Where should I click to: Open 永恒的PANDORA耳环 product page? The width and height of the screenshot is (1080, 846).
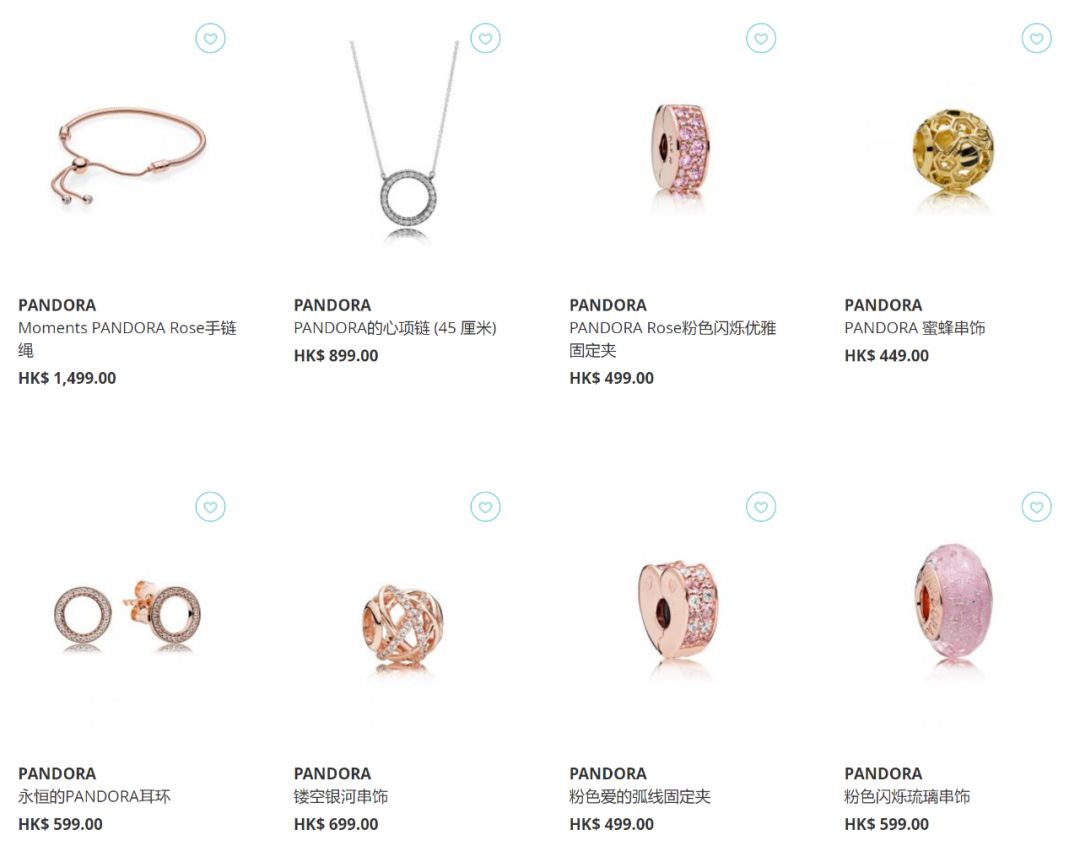(94, 796)
